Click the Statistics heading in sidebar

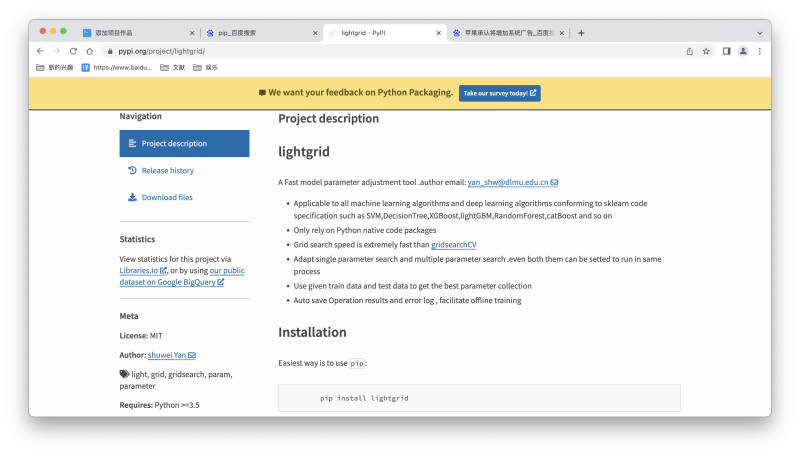click(137, 239)
